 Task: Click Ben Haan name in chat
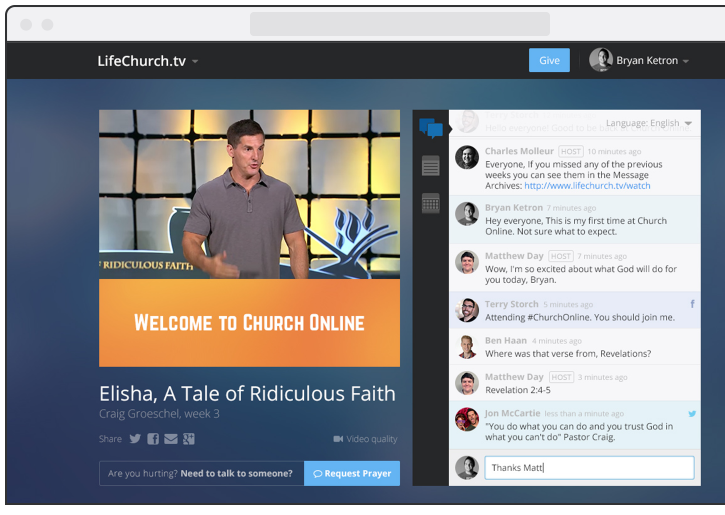point(506,341)
